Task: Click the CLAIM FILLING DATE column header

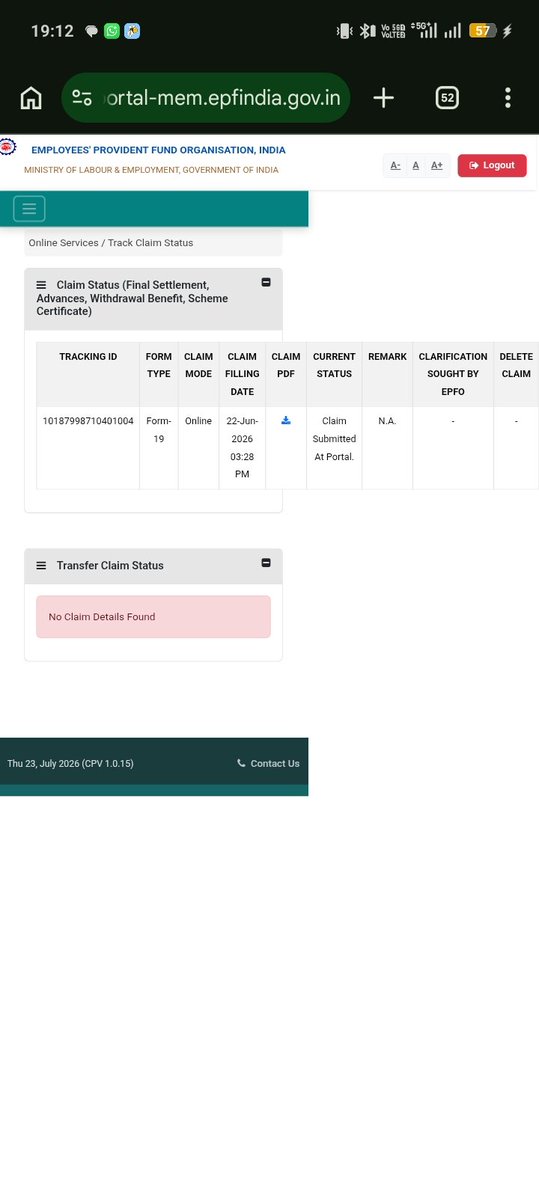Action: coord(242,374)
